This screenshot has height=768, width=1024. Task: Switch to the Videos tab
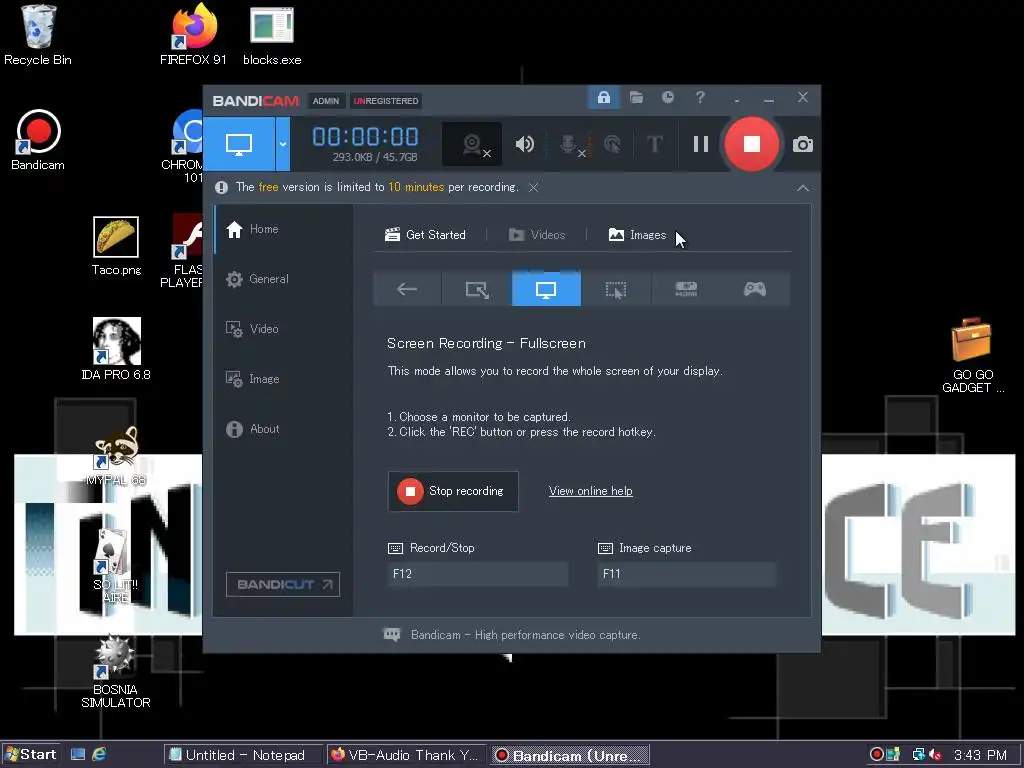click(x=537, y=234)
